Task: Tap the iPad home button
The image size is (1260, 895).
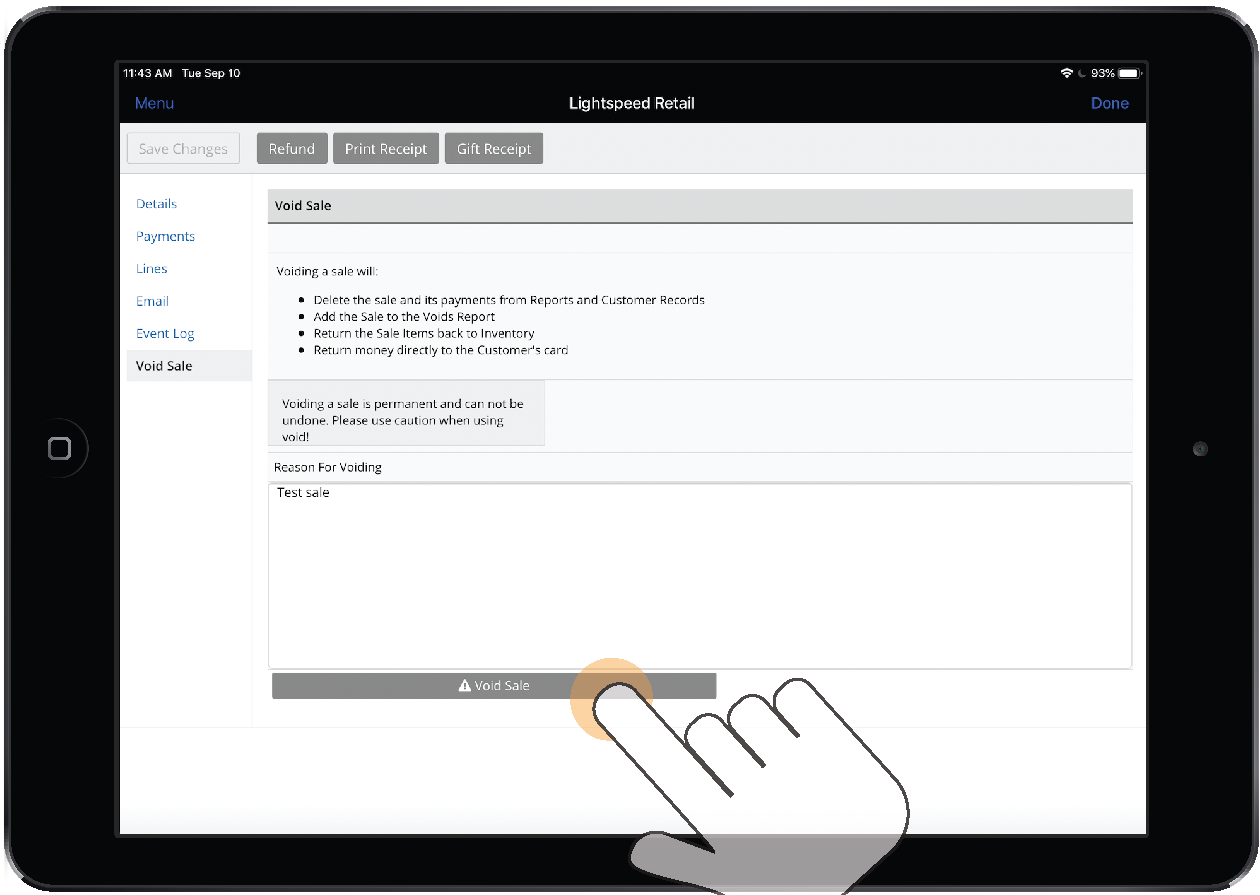Action: pyautogui.click(x=60, y=448)
